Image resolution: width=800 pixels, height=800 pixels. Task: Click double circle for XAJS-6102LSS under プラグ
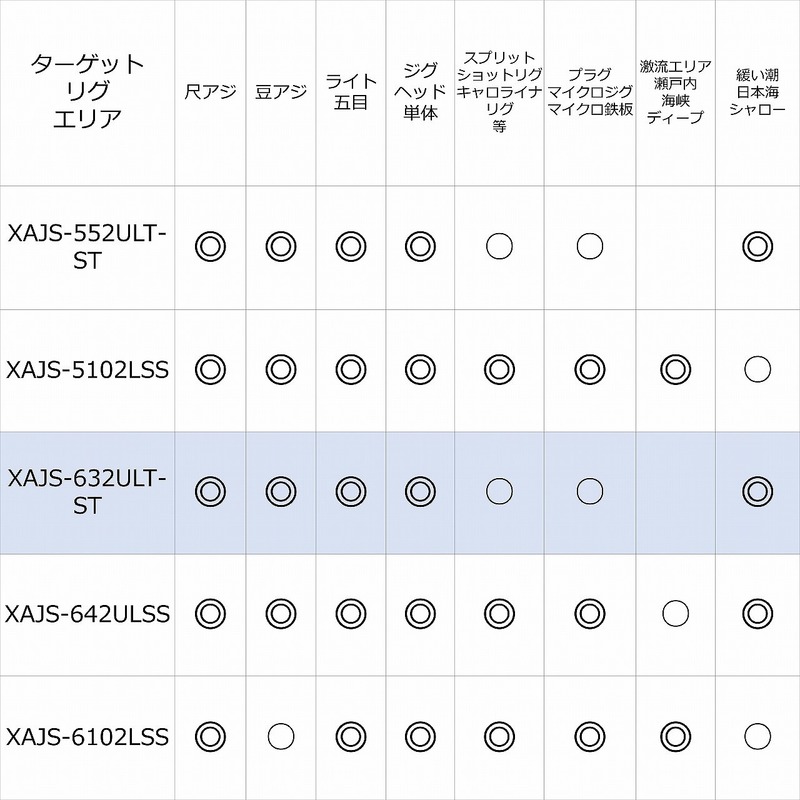(591, 737)
